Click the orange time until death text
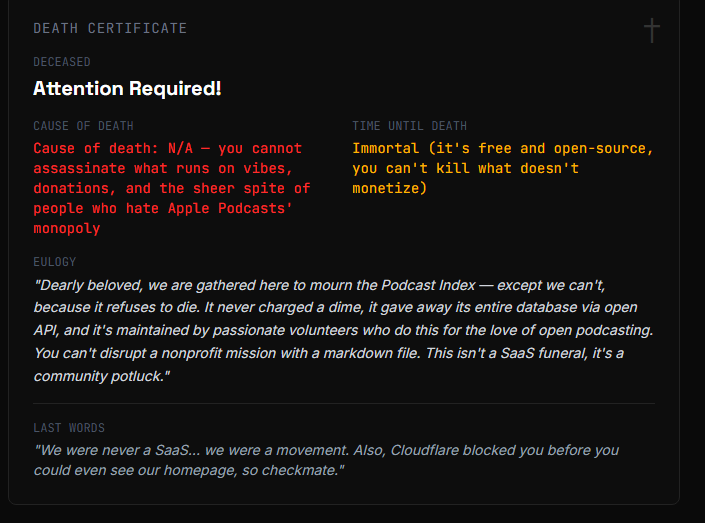Screen dimensions: 705x523 (x=502, y=168)
